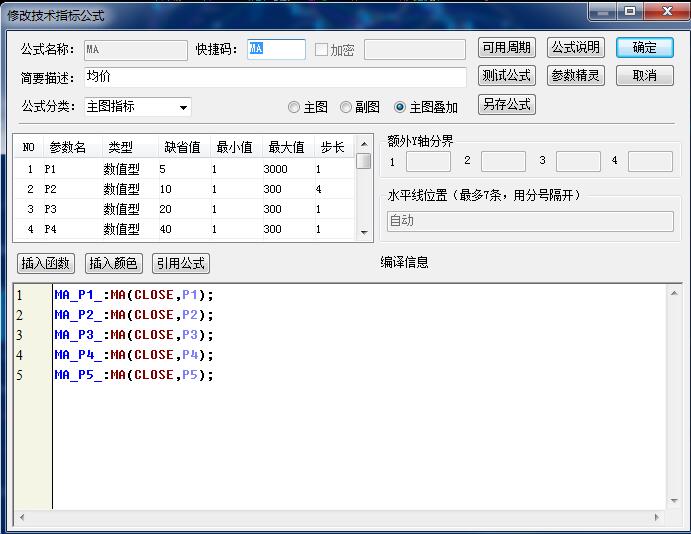This screenshot has height=534, width=691.
Task: Click the 水平线位置 input field
Action: (529, 221)
